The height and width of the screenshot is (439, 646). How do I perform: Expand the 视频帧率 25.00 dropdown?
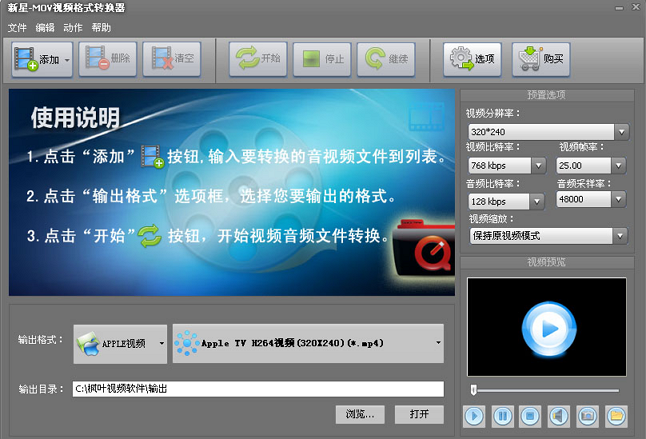click(x=618, y=166)
